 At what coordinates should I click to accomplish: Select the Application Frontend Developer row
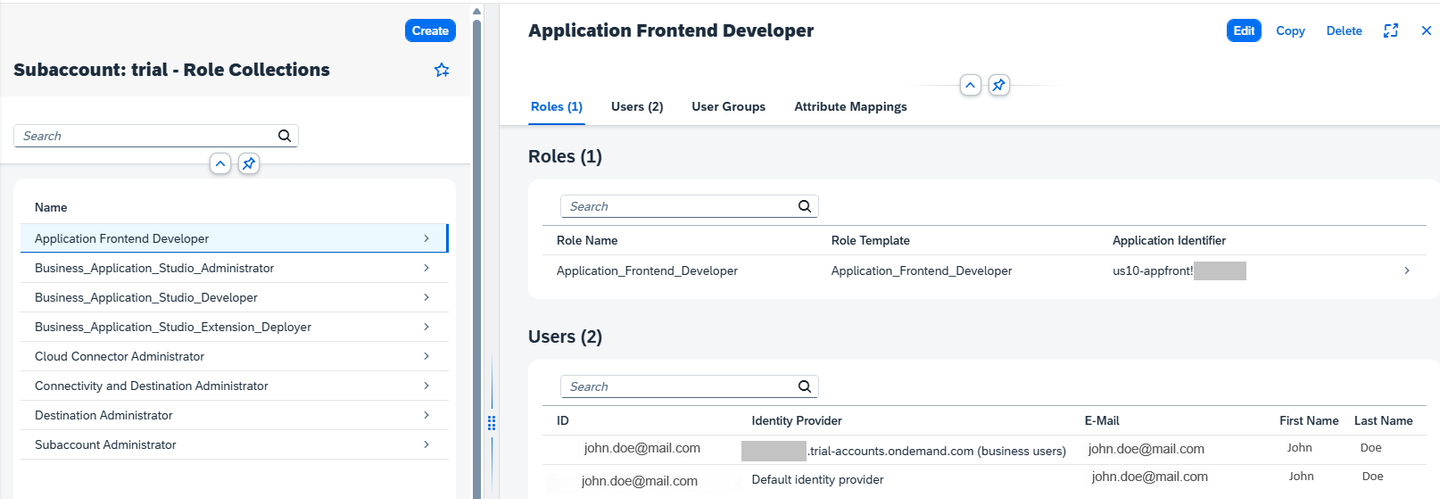click(234, 238)
